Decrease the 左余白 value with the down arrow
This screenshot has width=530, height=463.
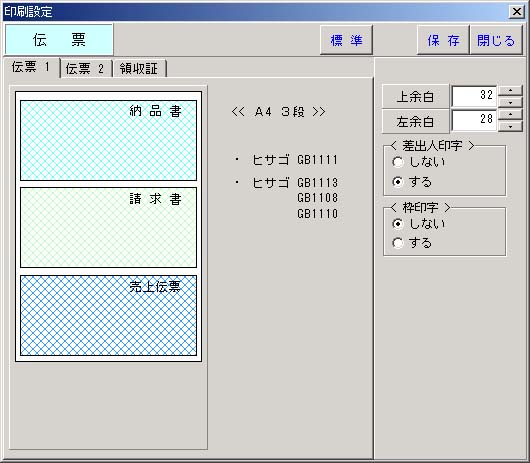coord(510,126)
